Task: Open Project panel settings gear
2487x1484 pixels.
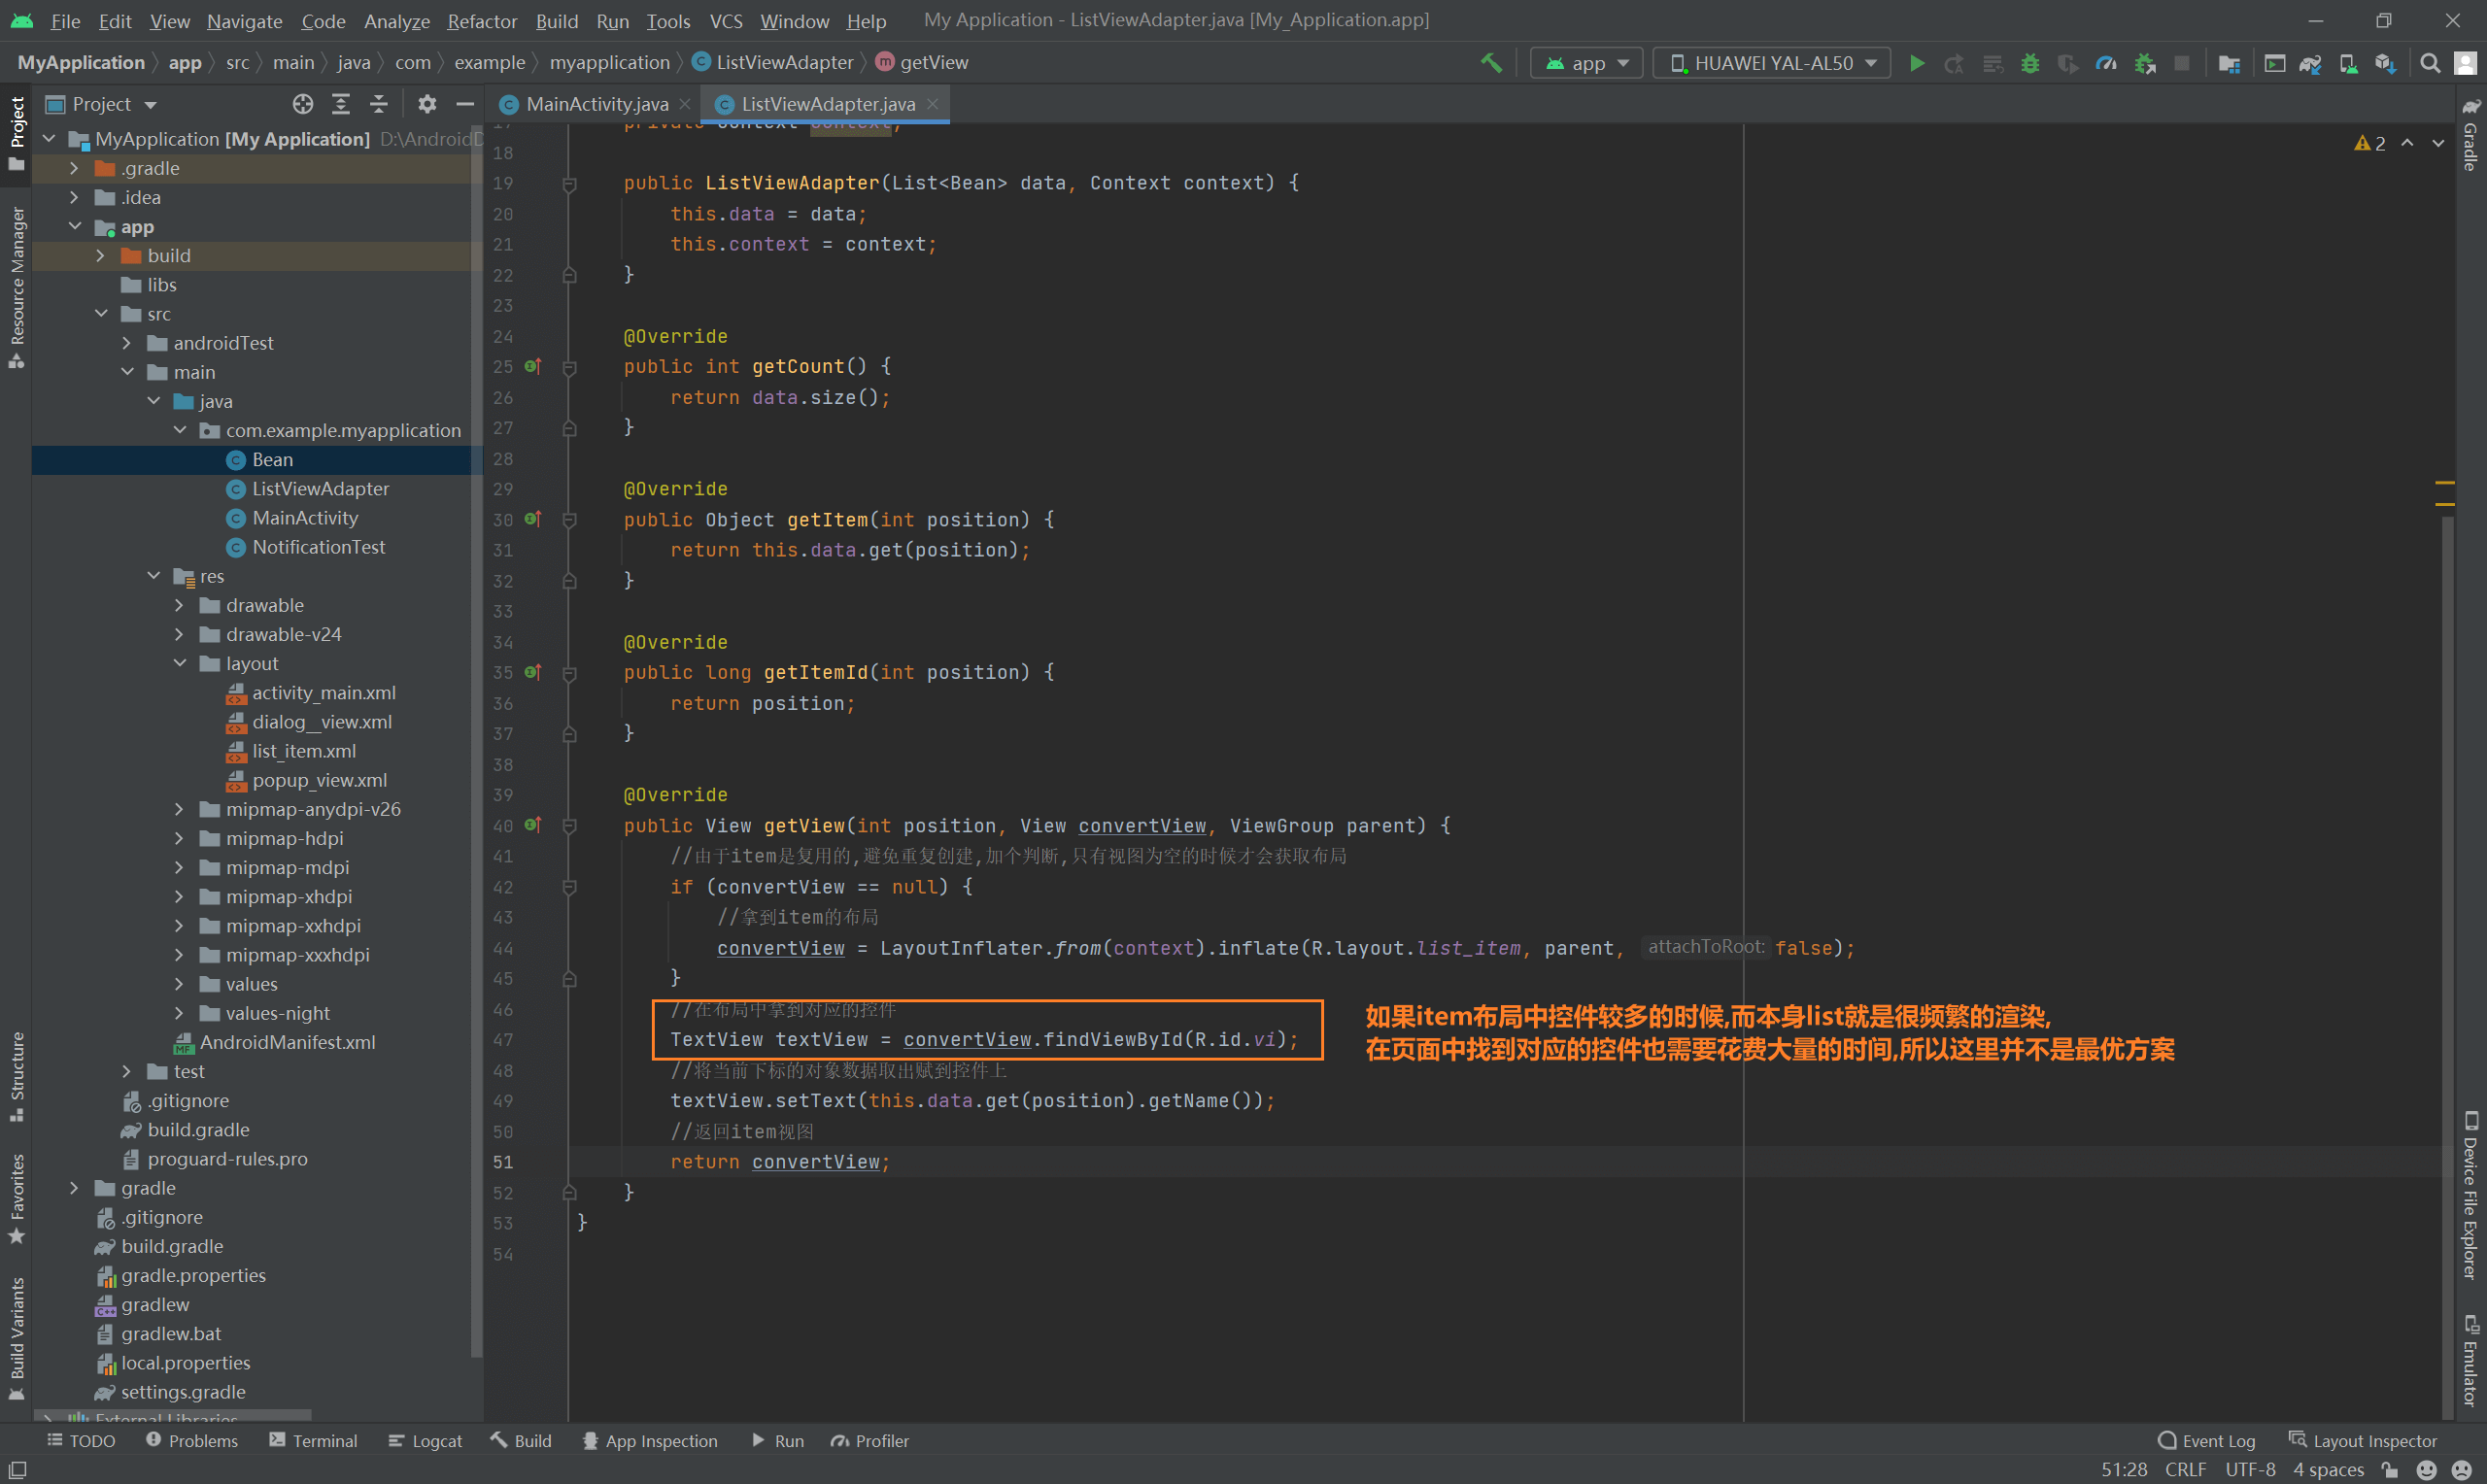Action: [x=427, y=104]
